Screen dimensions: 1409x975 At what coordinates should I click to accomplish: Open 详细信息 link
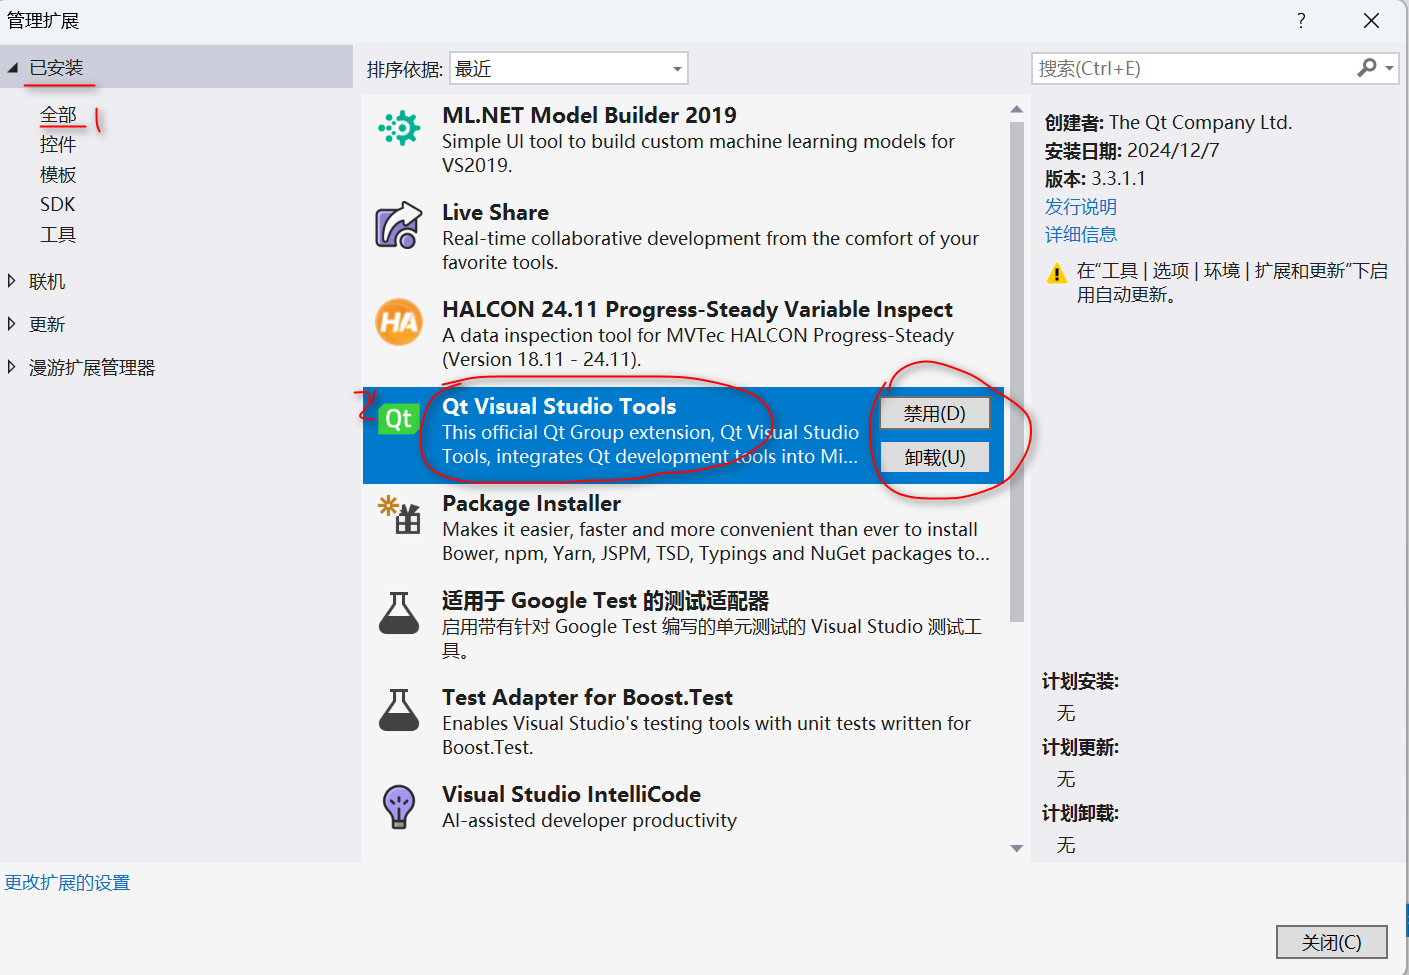coord(1081,234)
